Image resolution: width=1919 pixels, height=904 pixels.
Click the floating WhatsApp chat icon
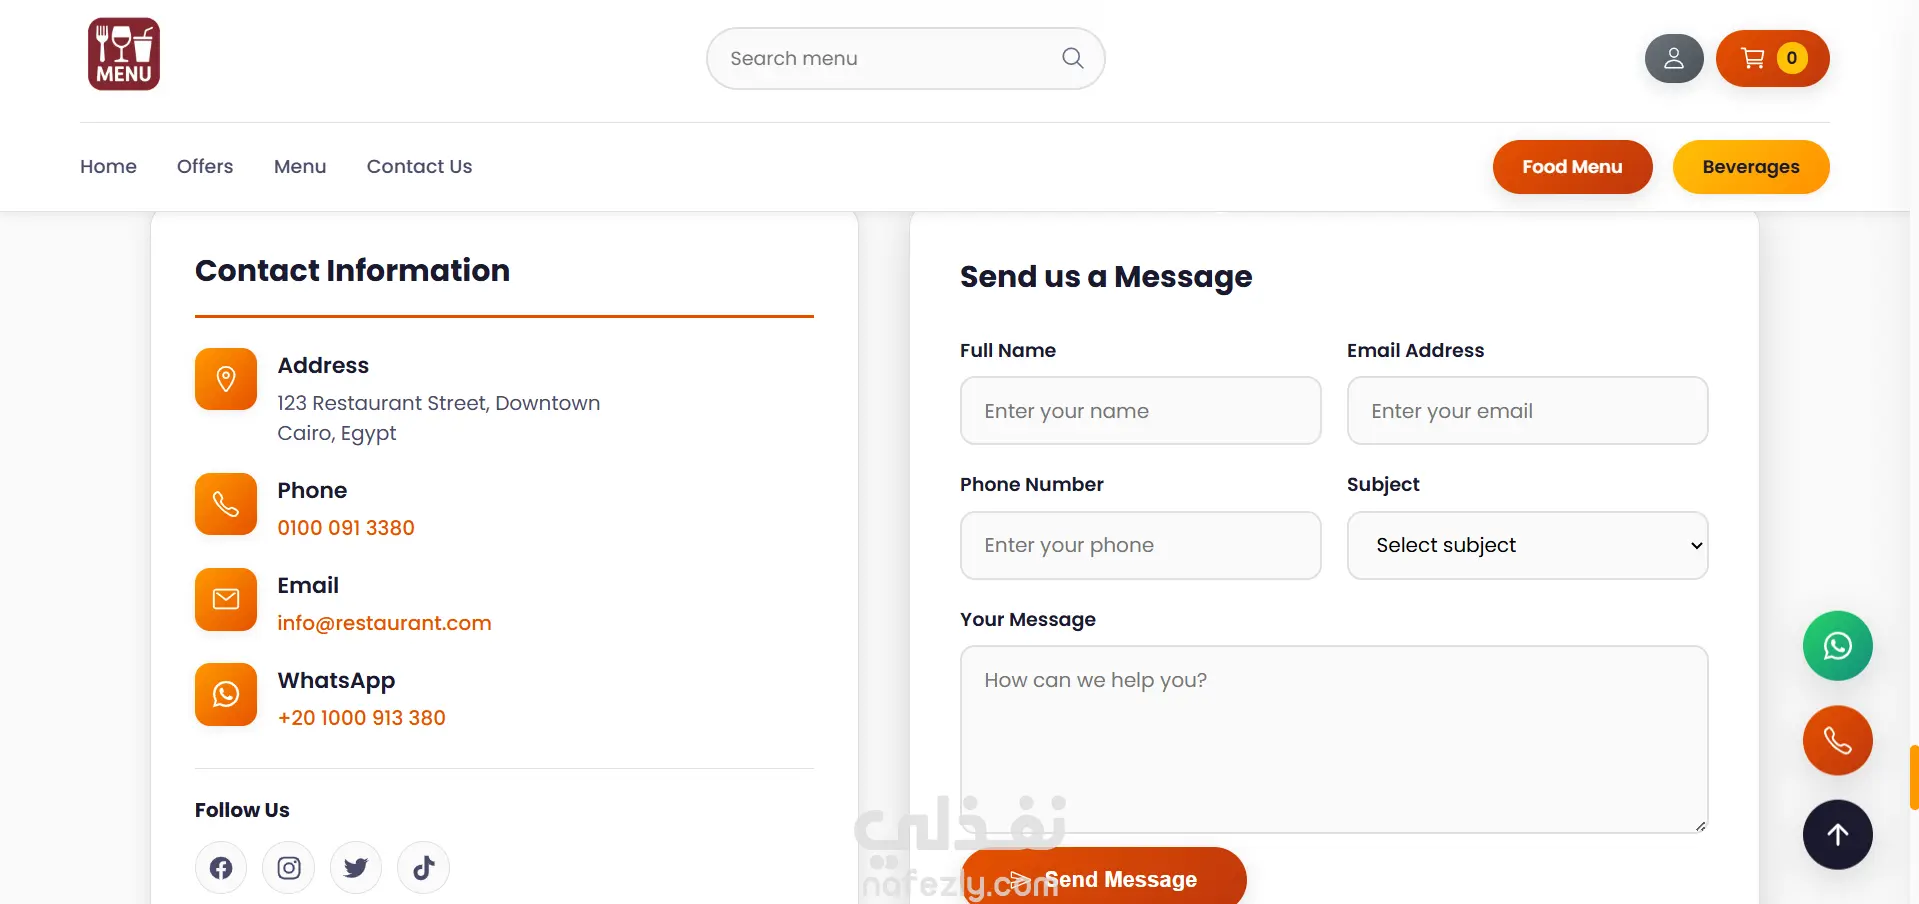coord(1837,646)
